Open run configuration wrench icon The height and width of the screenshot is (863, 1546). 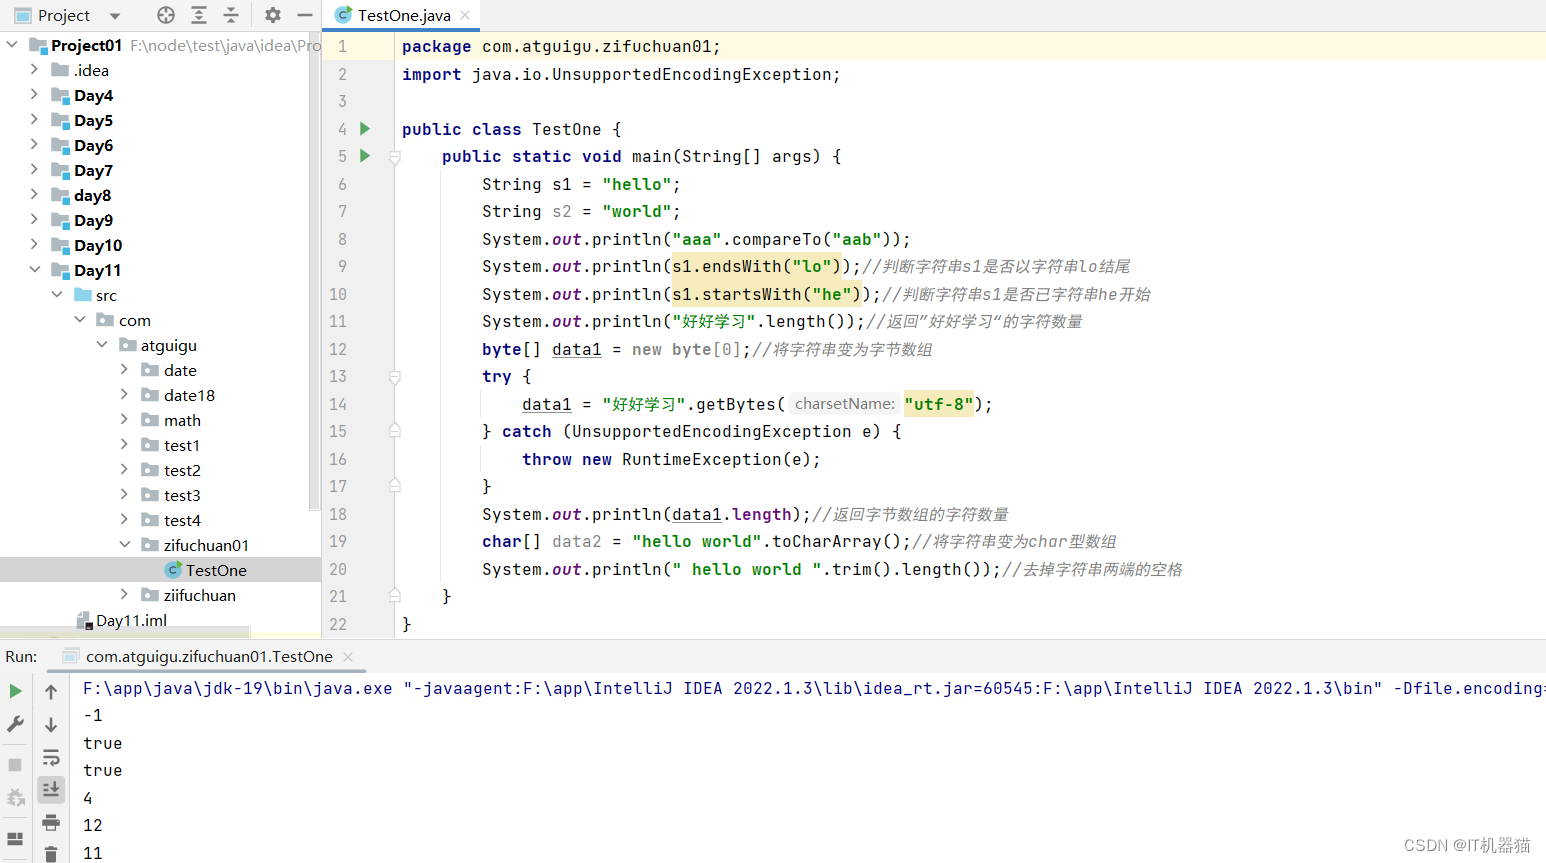click(x=15, y=723)
